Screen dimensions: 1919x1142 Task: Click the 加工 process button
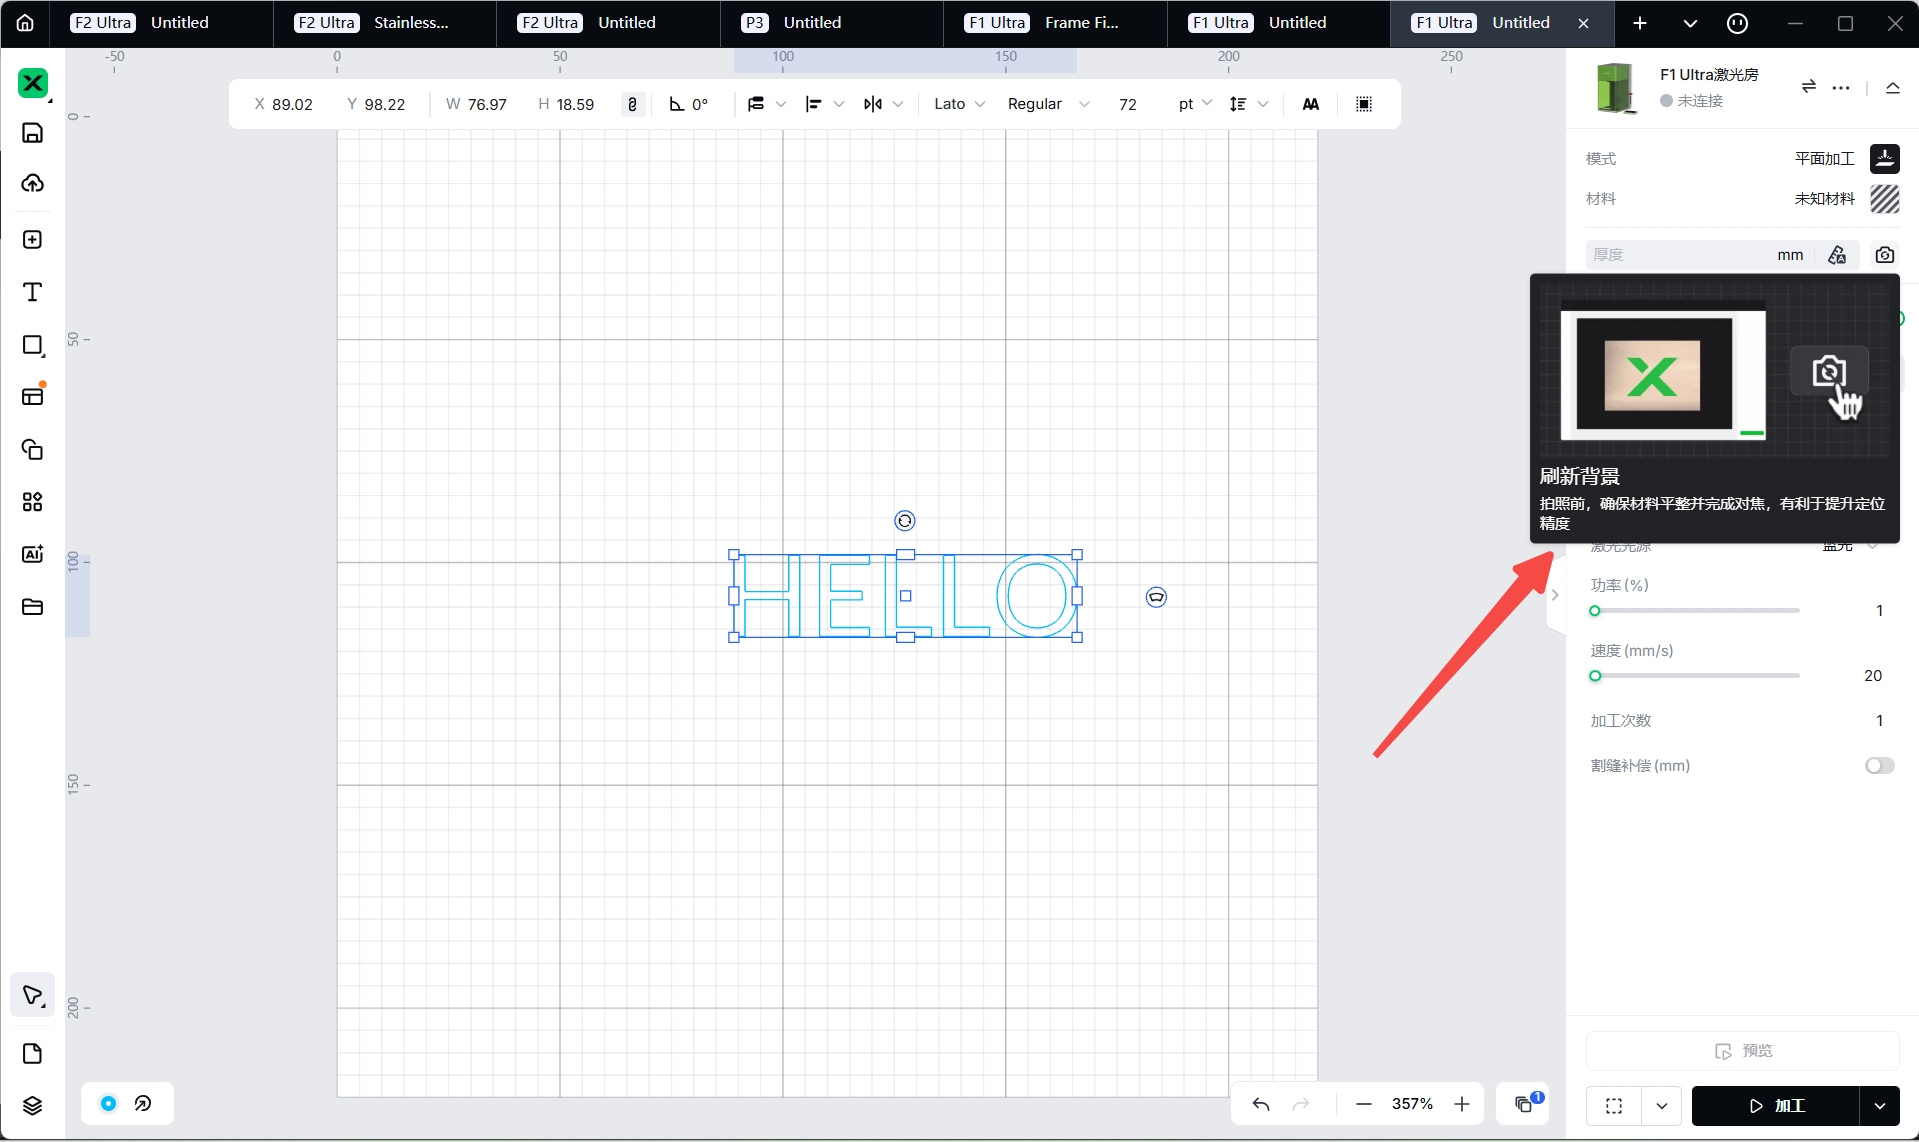[x=1775, y=1106]
